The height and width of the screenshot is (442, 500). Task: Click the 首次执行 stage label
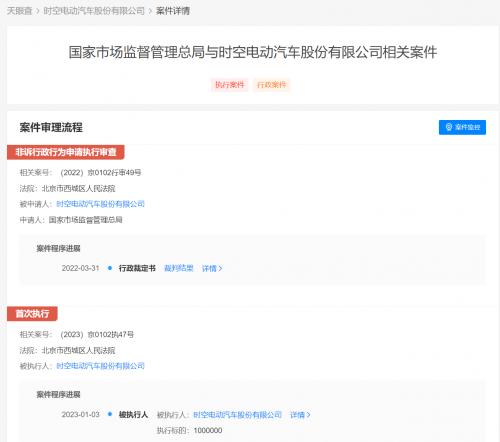(32, 314)
